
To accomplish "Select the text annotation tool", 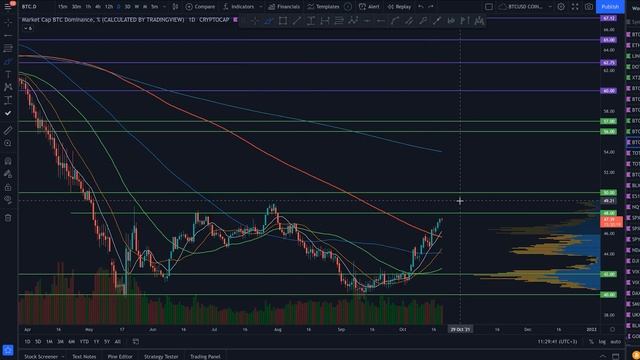I will tap(8, 74).
